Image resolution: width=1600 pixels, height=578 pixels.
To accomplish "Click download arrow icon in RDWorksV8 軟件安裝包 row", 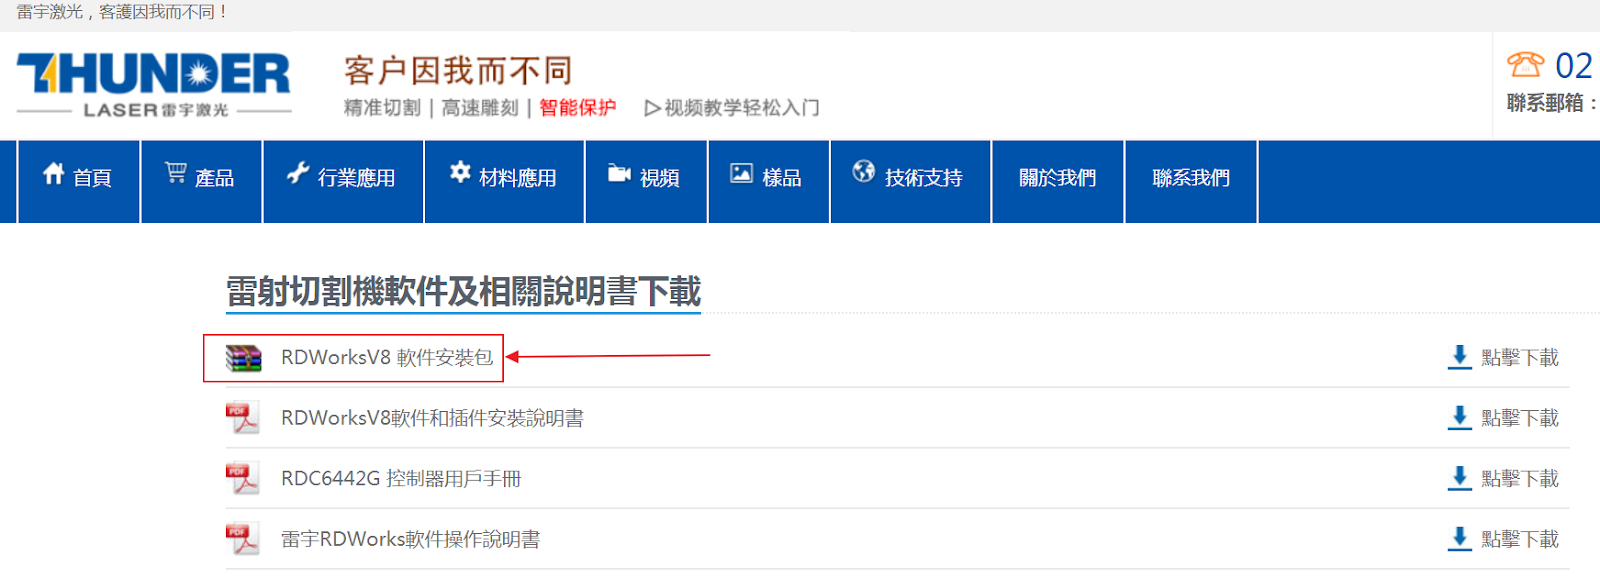I will (x=1460, y=357).
